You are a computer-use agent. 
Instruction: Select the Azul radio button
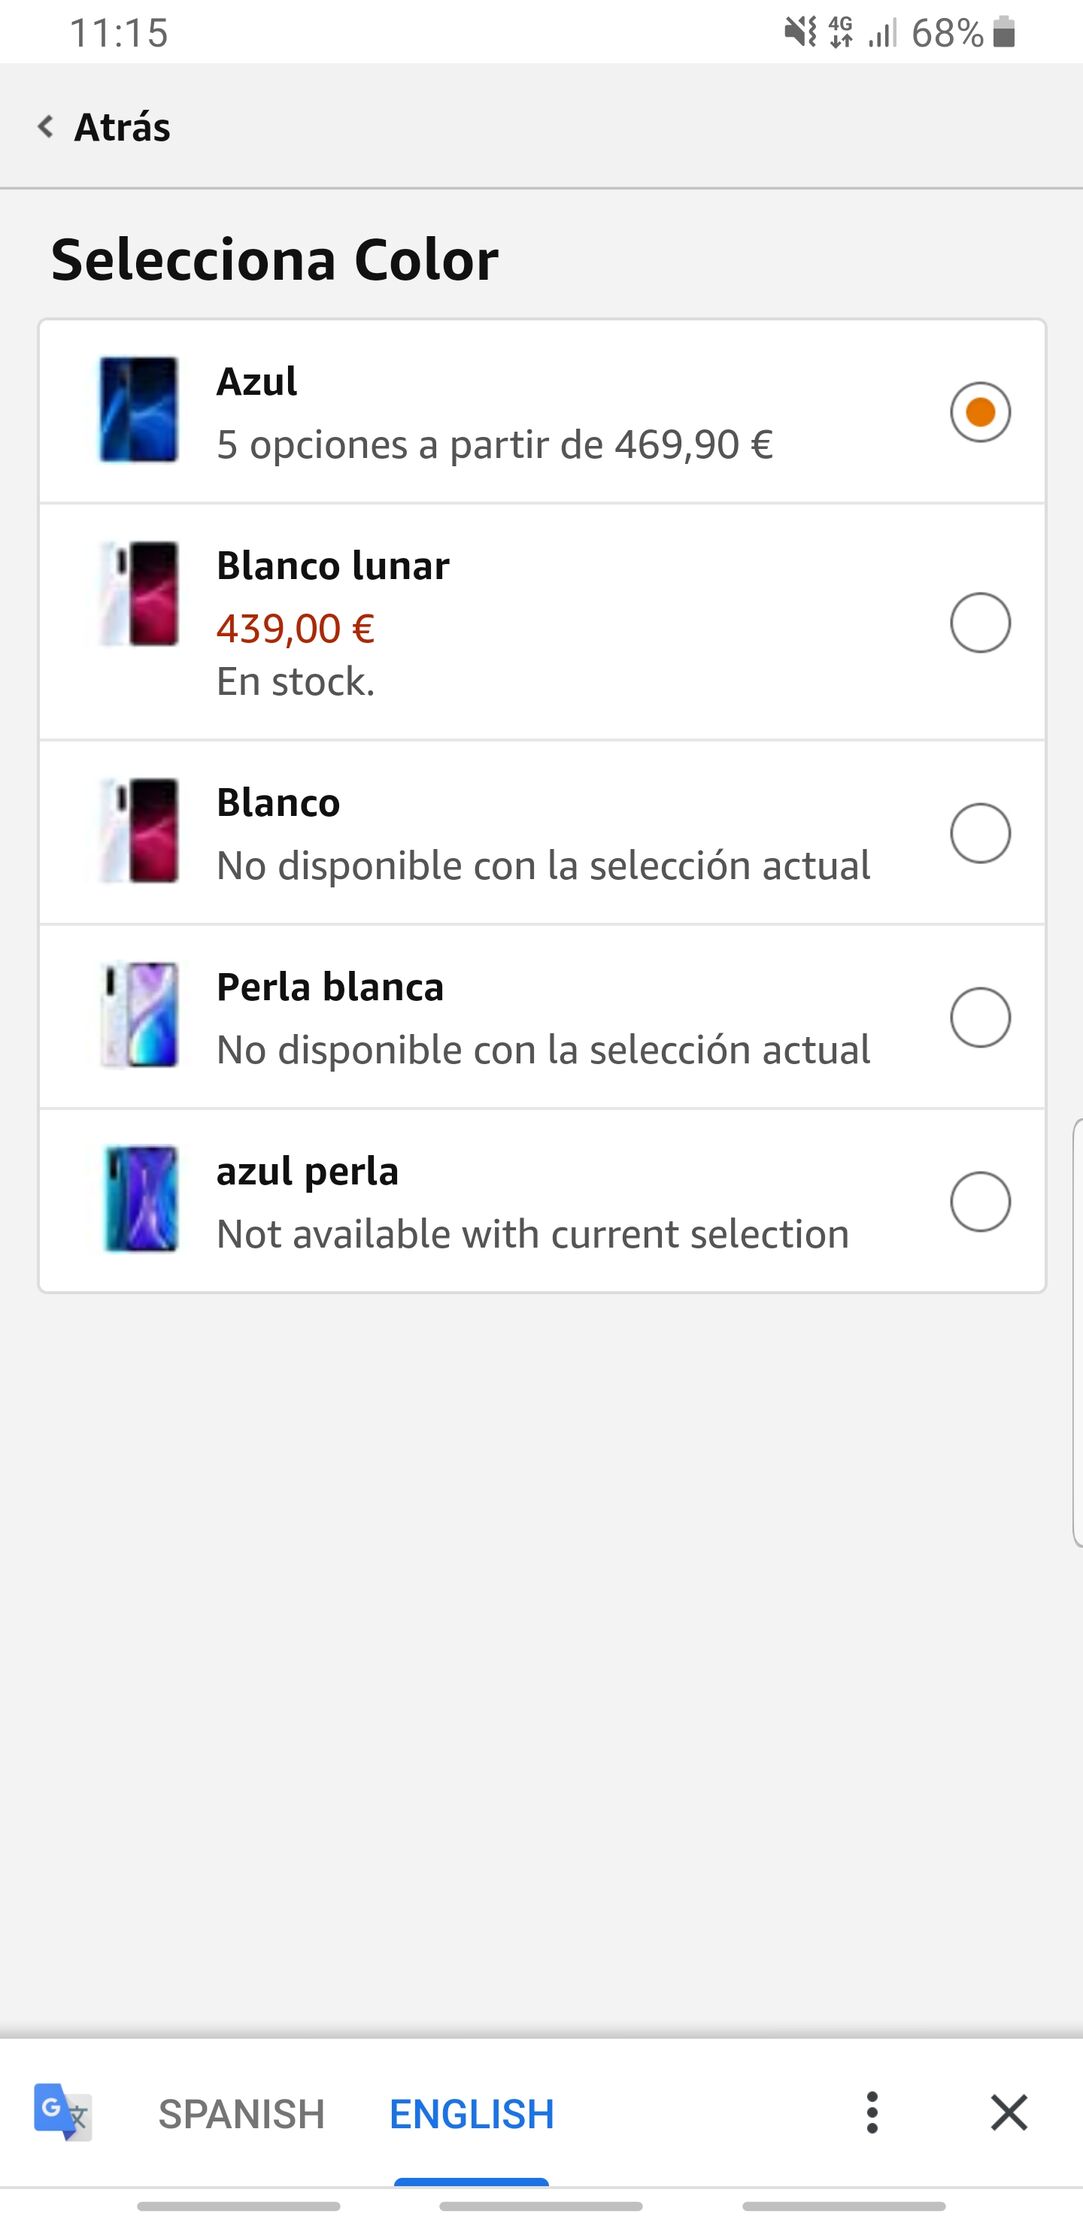980,411
